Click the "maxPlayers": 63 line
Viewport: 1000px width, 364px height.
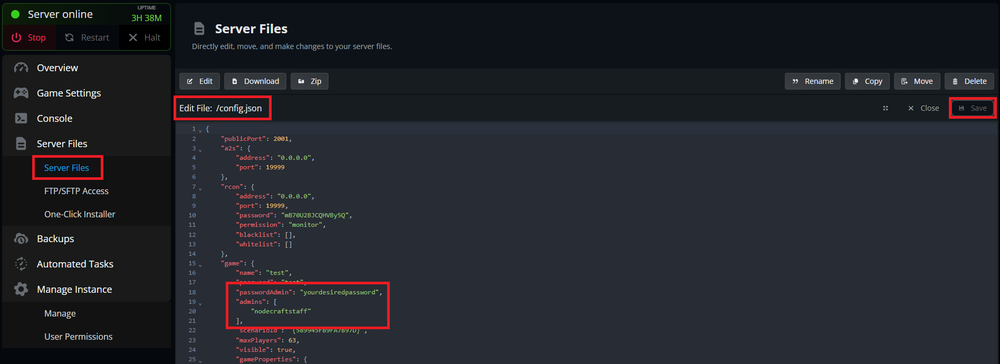click(267, 340)
